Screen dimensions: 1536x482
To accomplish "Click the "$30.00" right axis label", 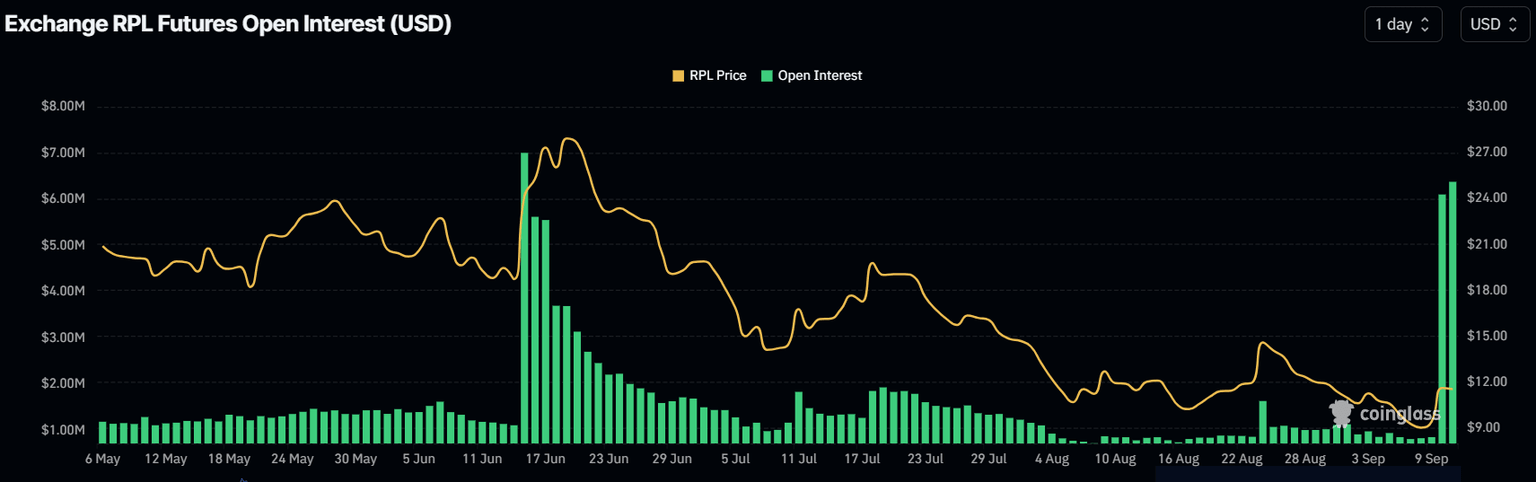I will 1486,106.
